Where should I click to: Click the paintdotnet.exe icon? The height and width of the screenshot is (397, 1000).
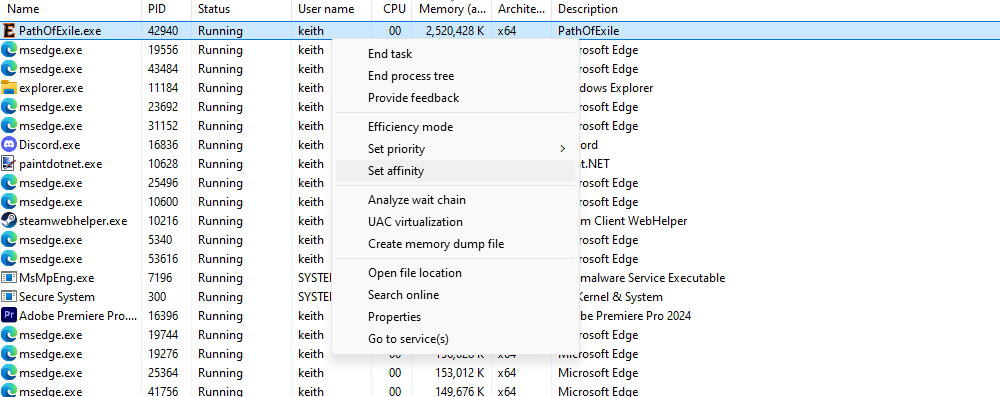click(x=9, y=163)
